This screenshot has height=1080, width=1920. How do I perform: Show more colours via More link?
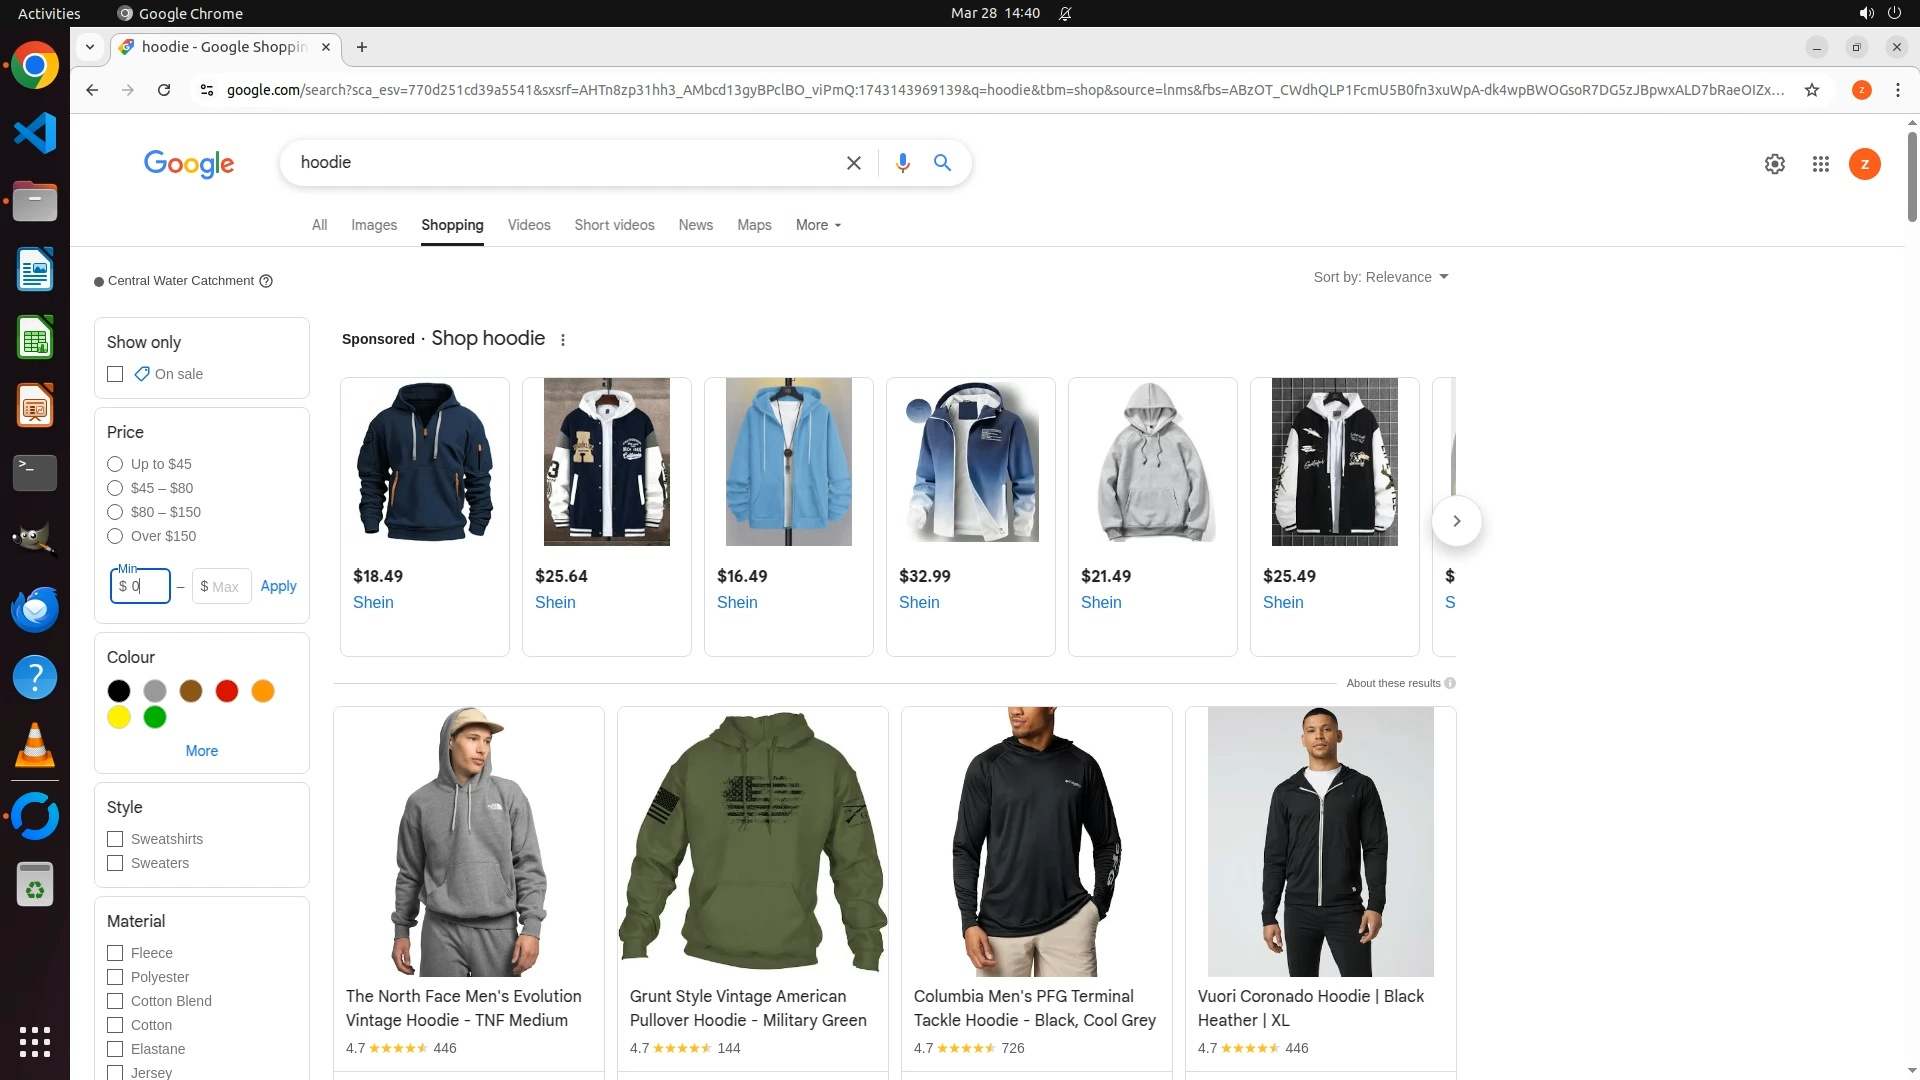pos(201,751)
